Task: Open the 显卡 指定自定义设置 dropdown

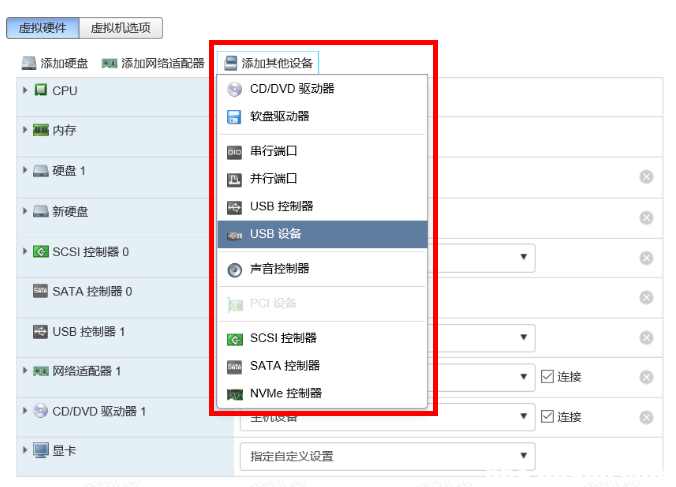Action: click(386, 457)
